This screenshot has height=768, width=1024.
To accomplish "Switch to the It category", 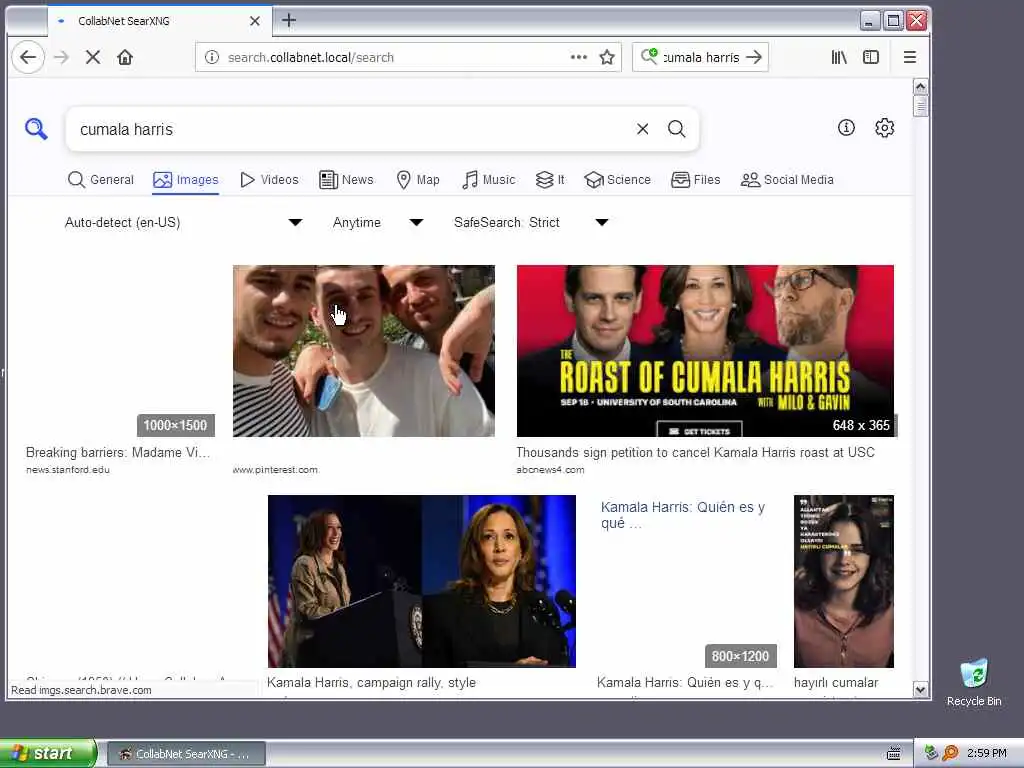I will 550,180.
